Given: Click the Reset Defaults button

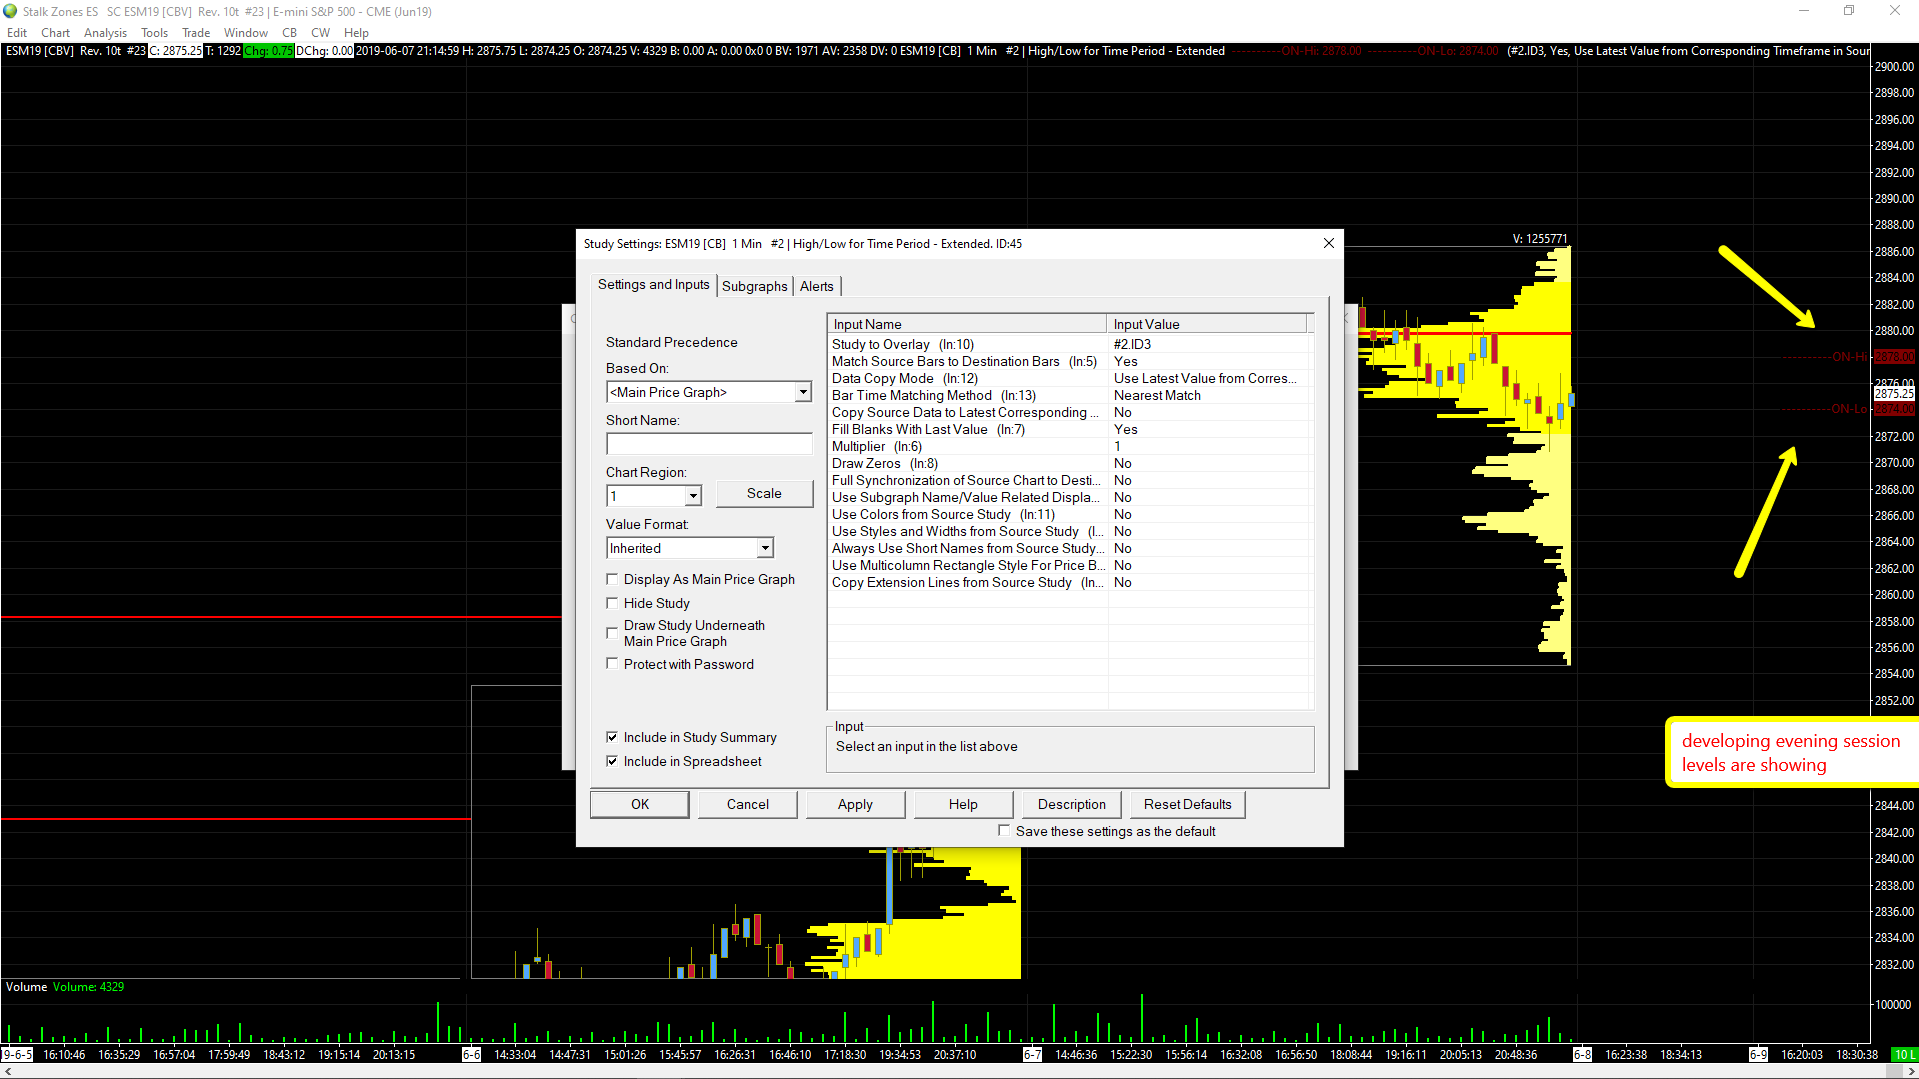Looking at the screenshot, I should [1187, 804].
